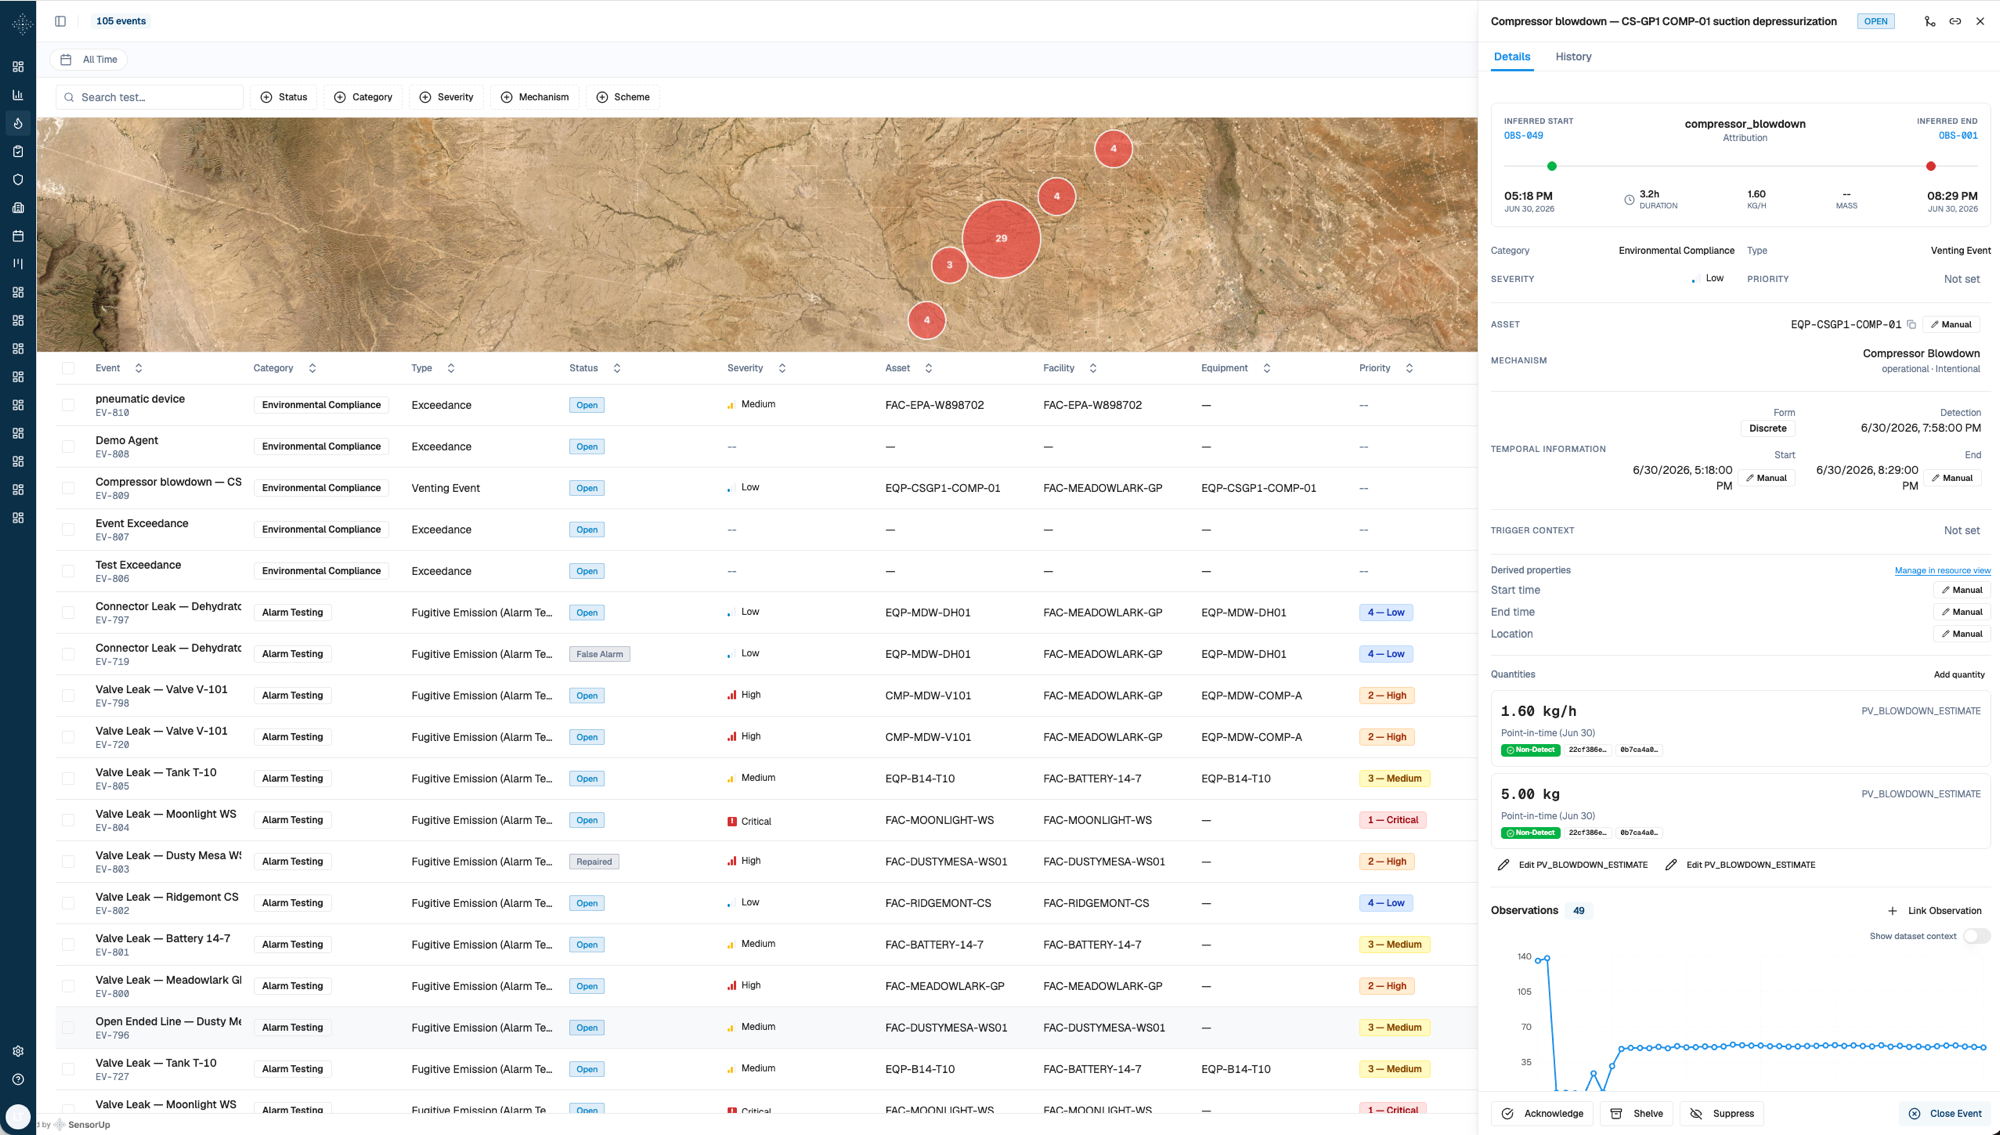Open the Mechanism filter dropdown

pos(535,97)
